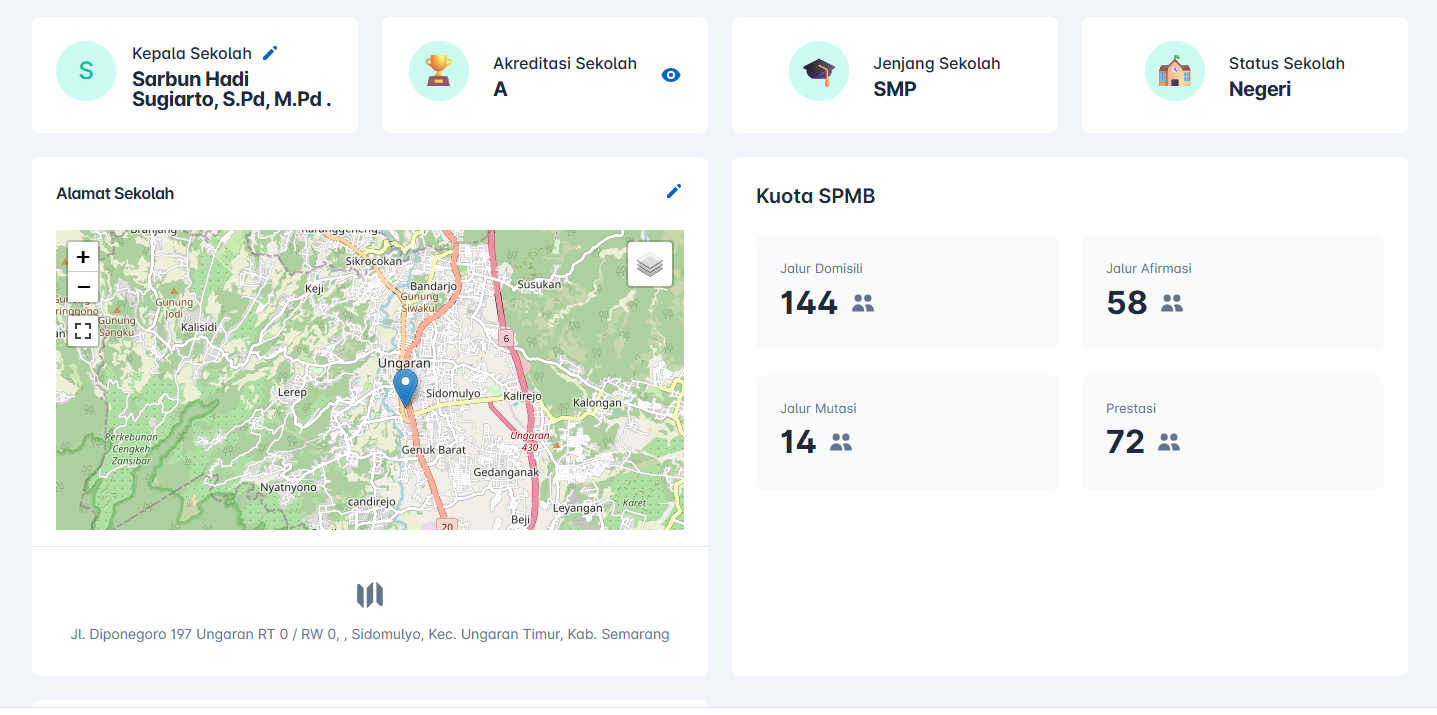Viewport: 1437px width, 715px height.
Task: Click people icon next to Jalur Domisili 144
Action: (863, 303)
